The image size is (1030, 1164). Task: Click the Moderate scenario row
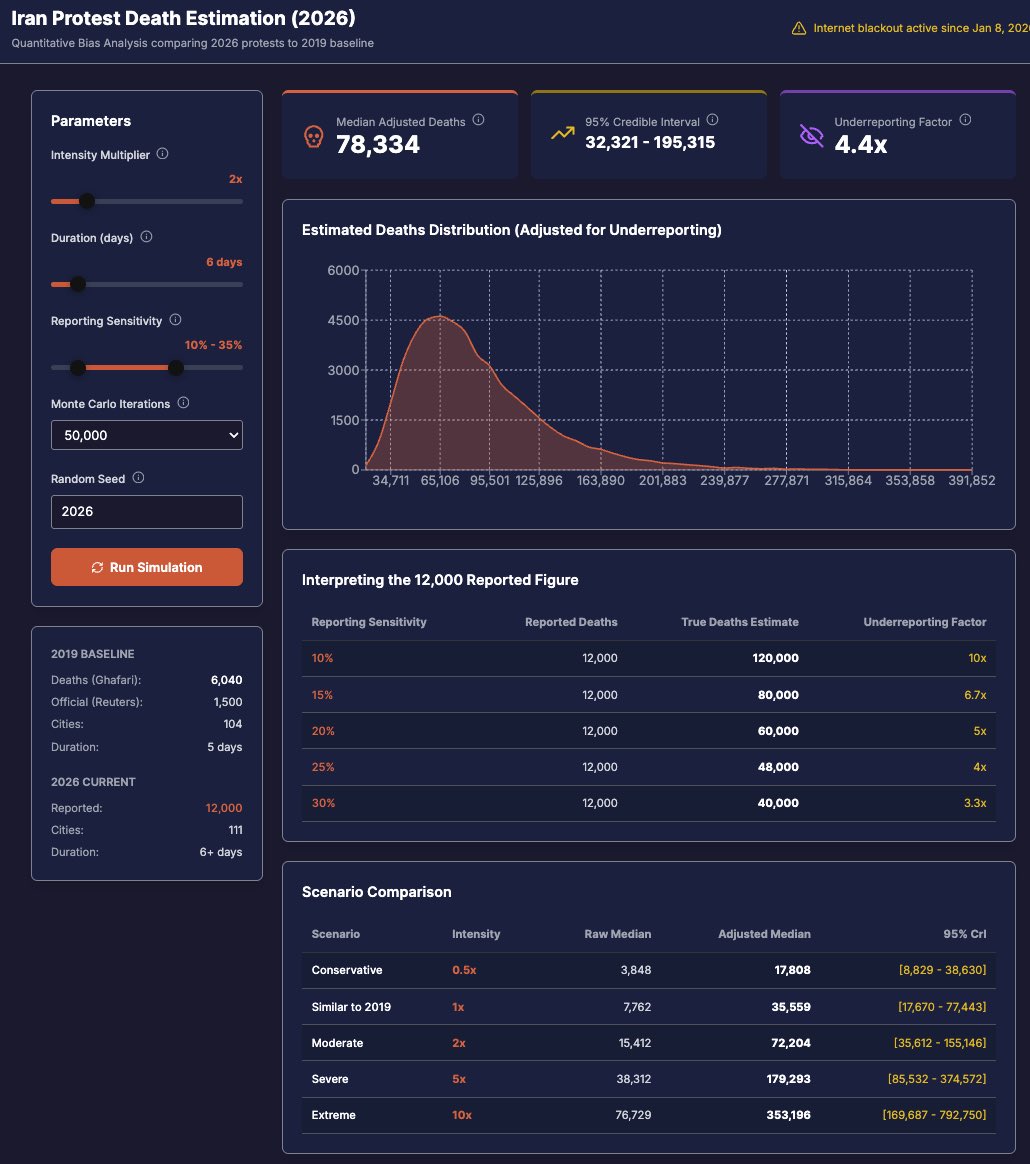(x=648, y=1043)
